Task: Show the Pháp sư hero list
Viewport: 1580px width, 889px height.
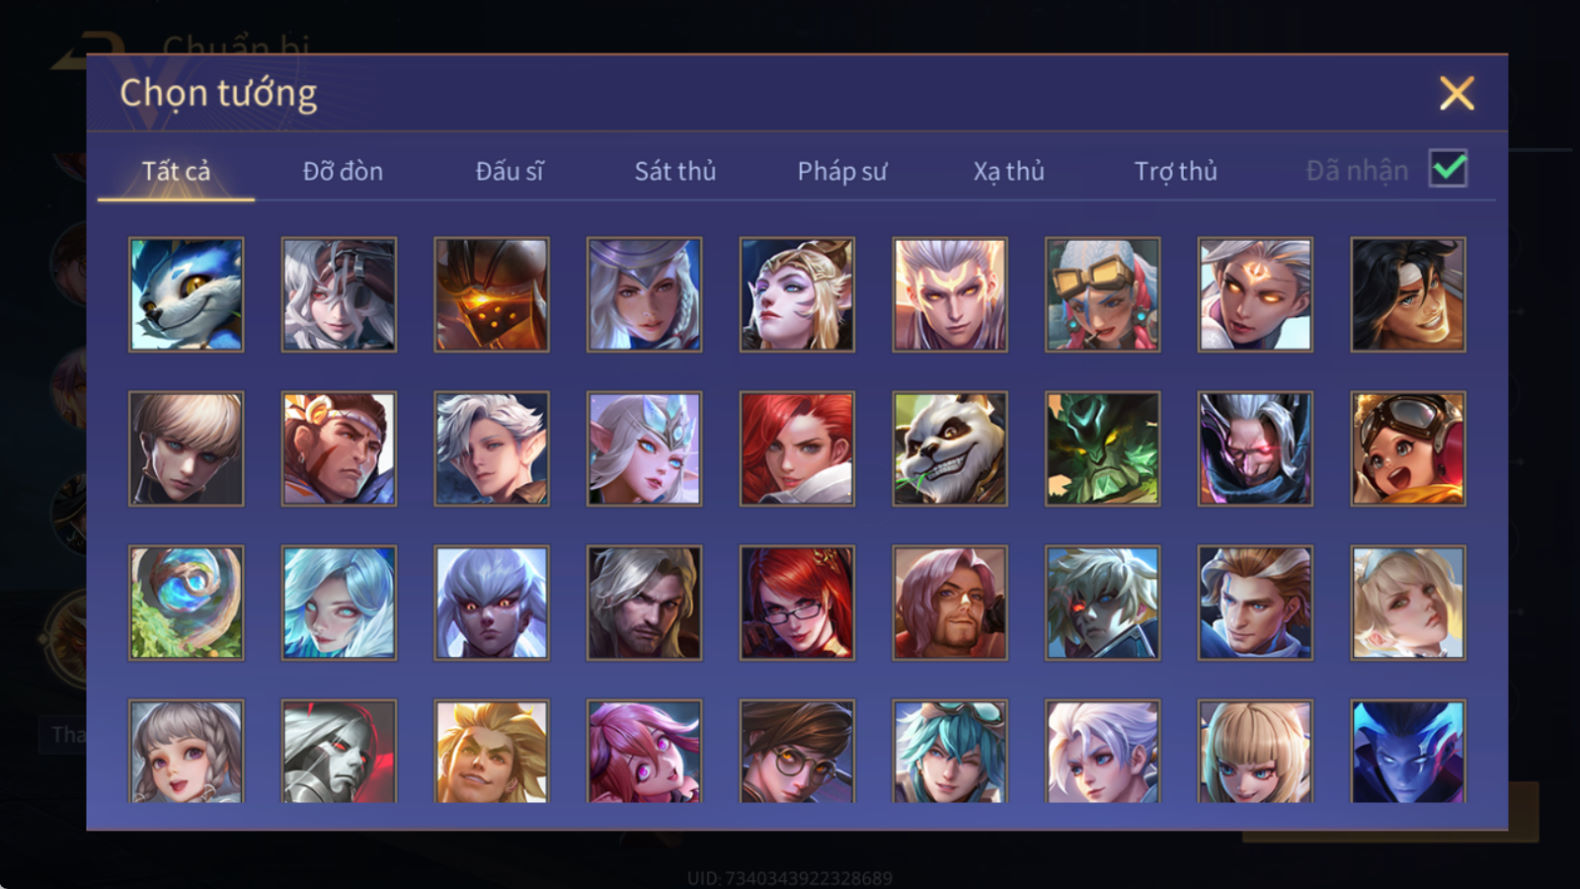Action: (x=842, y=171)
